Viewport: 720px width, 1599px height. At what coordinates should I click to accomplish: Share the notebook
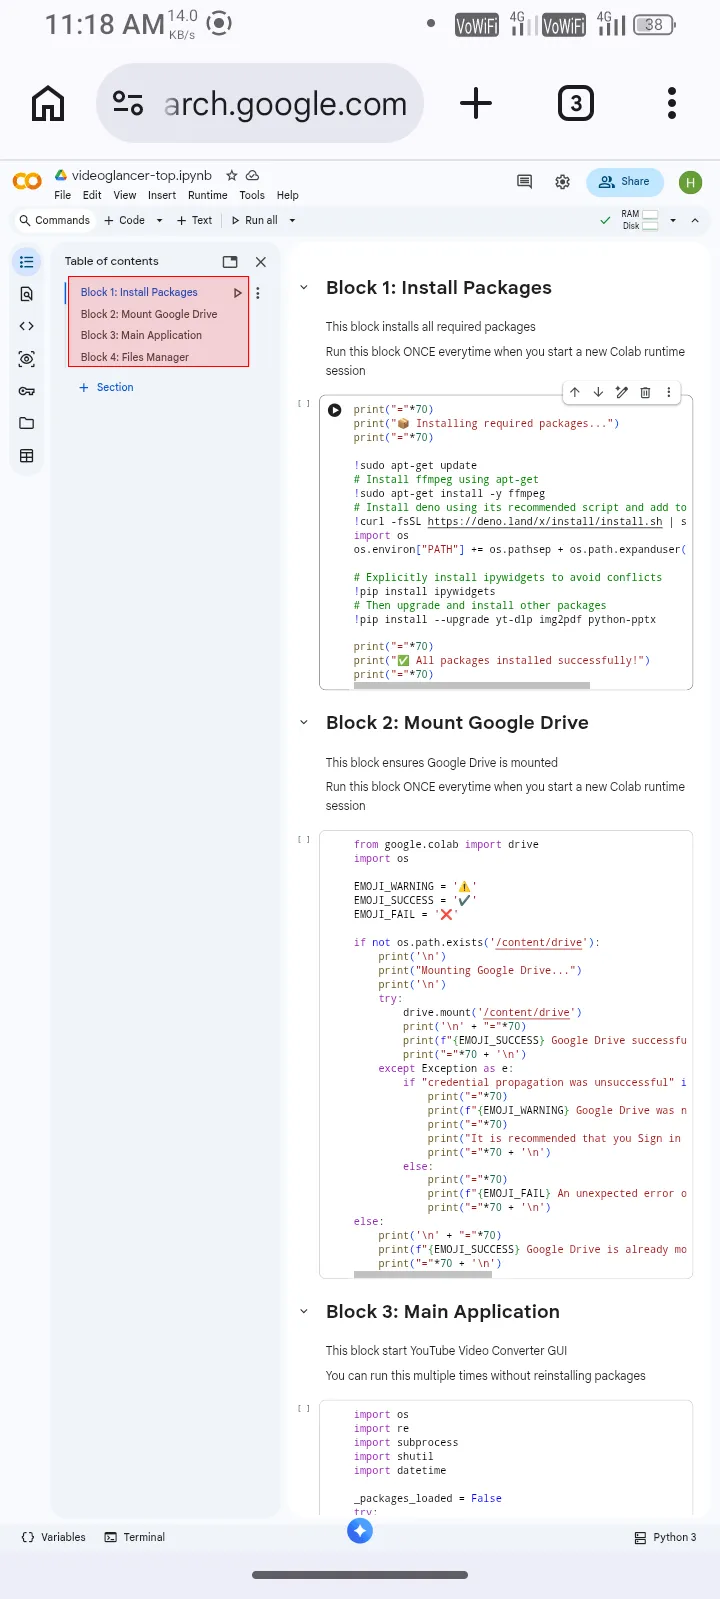625,182
